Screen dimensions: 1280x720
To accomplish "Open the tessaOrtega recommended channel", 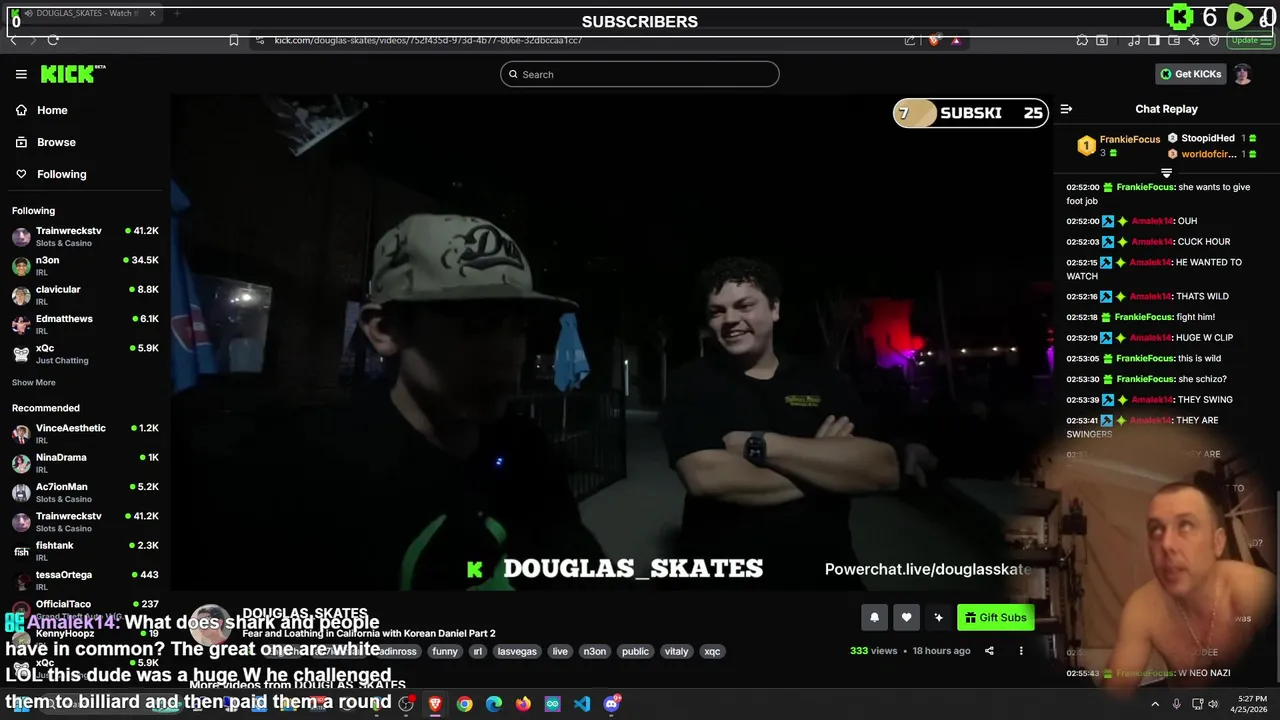I will pos(84,580).
